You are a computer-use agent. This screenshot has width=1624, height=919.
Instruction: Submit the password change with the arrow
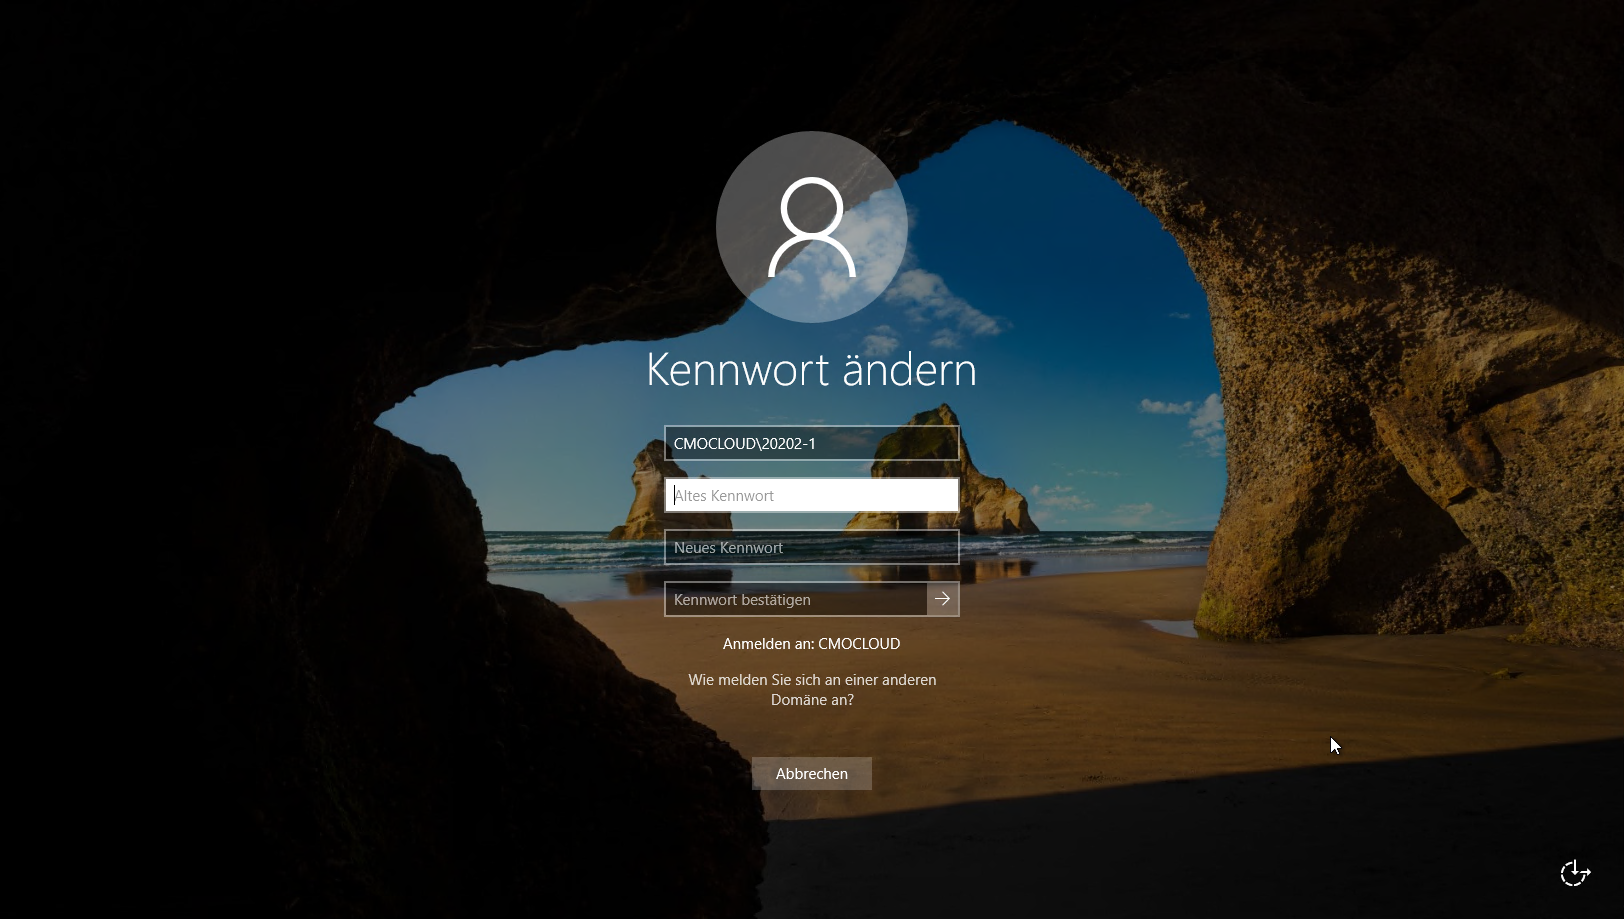pos(942,599)
